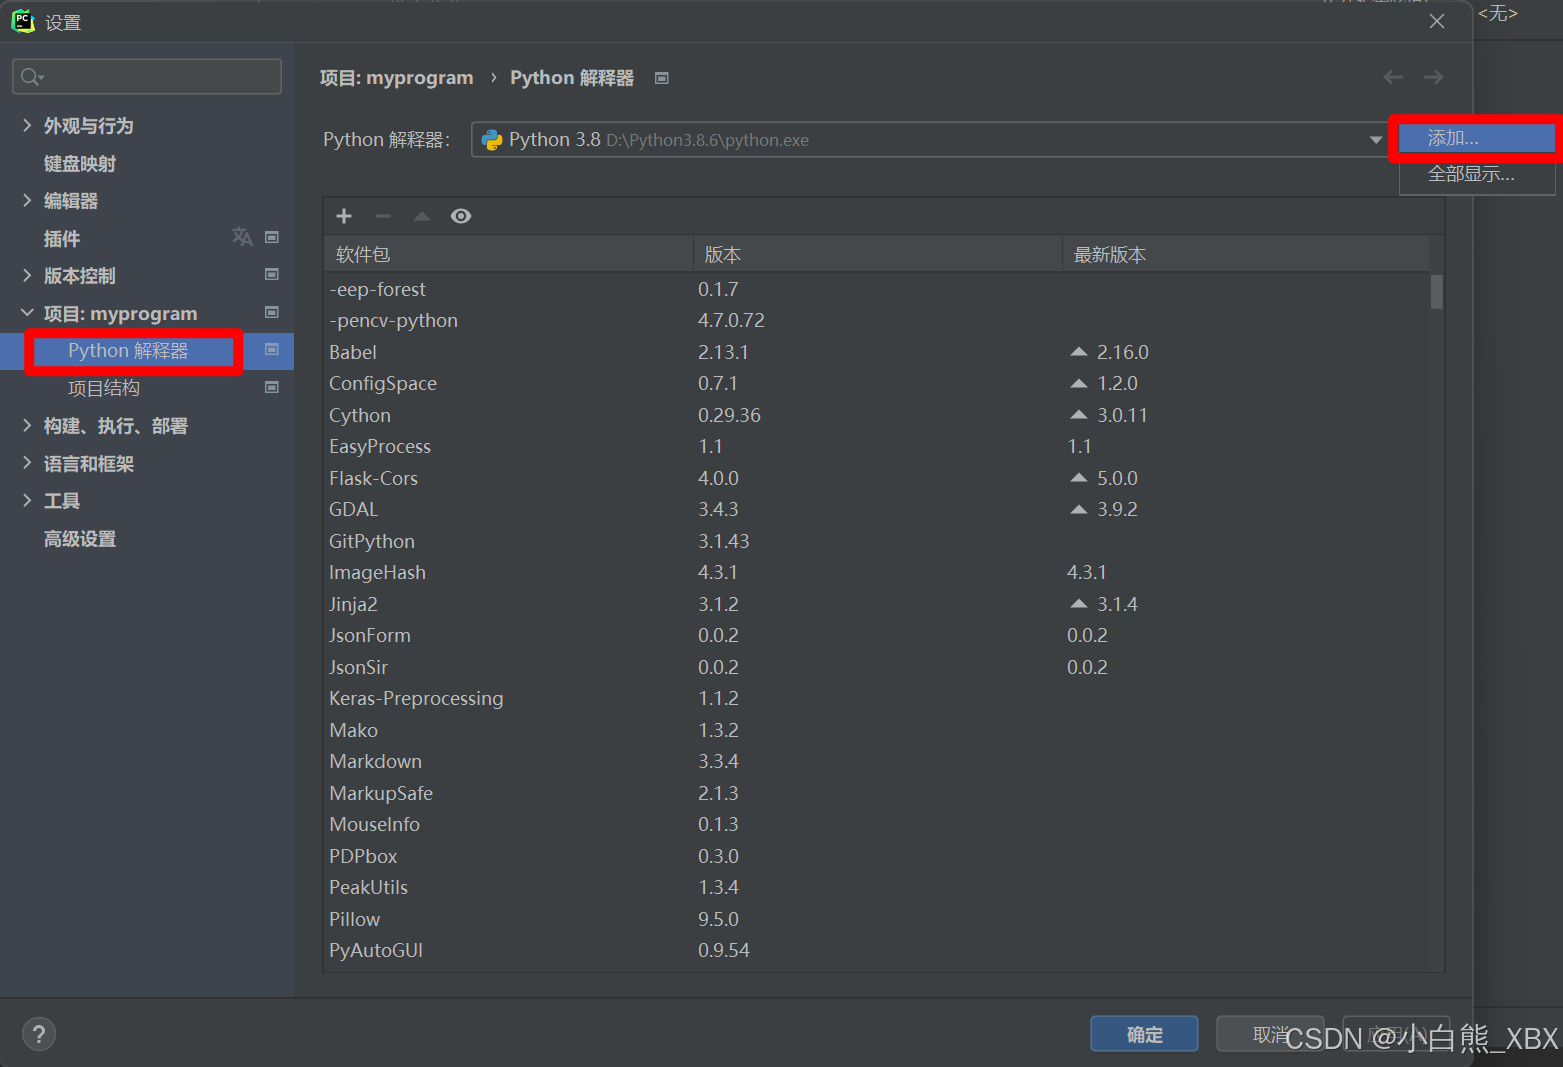
Task: Select the ImageHash package row
Action: (877, 572)
